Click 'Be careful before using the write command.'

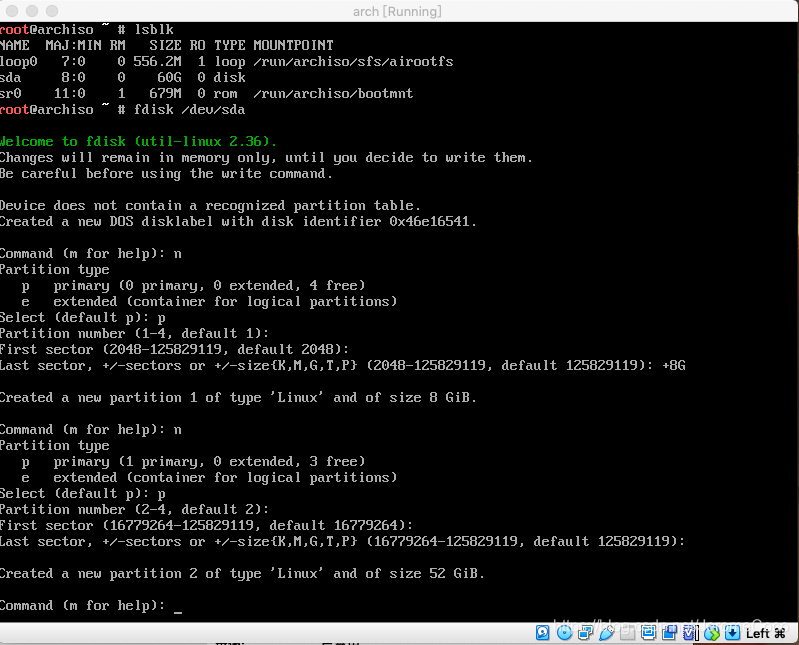(166, 174)
